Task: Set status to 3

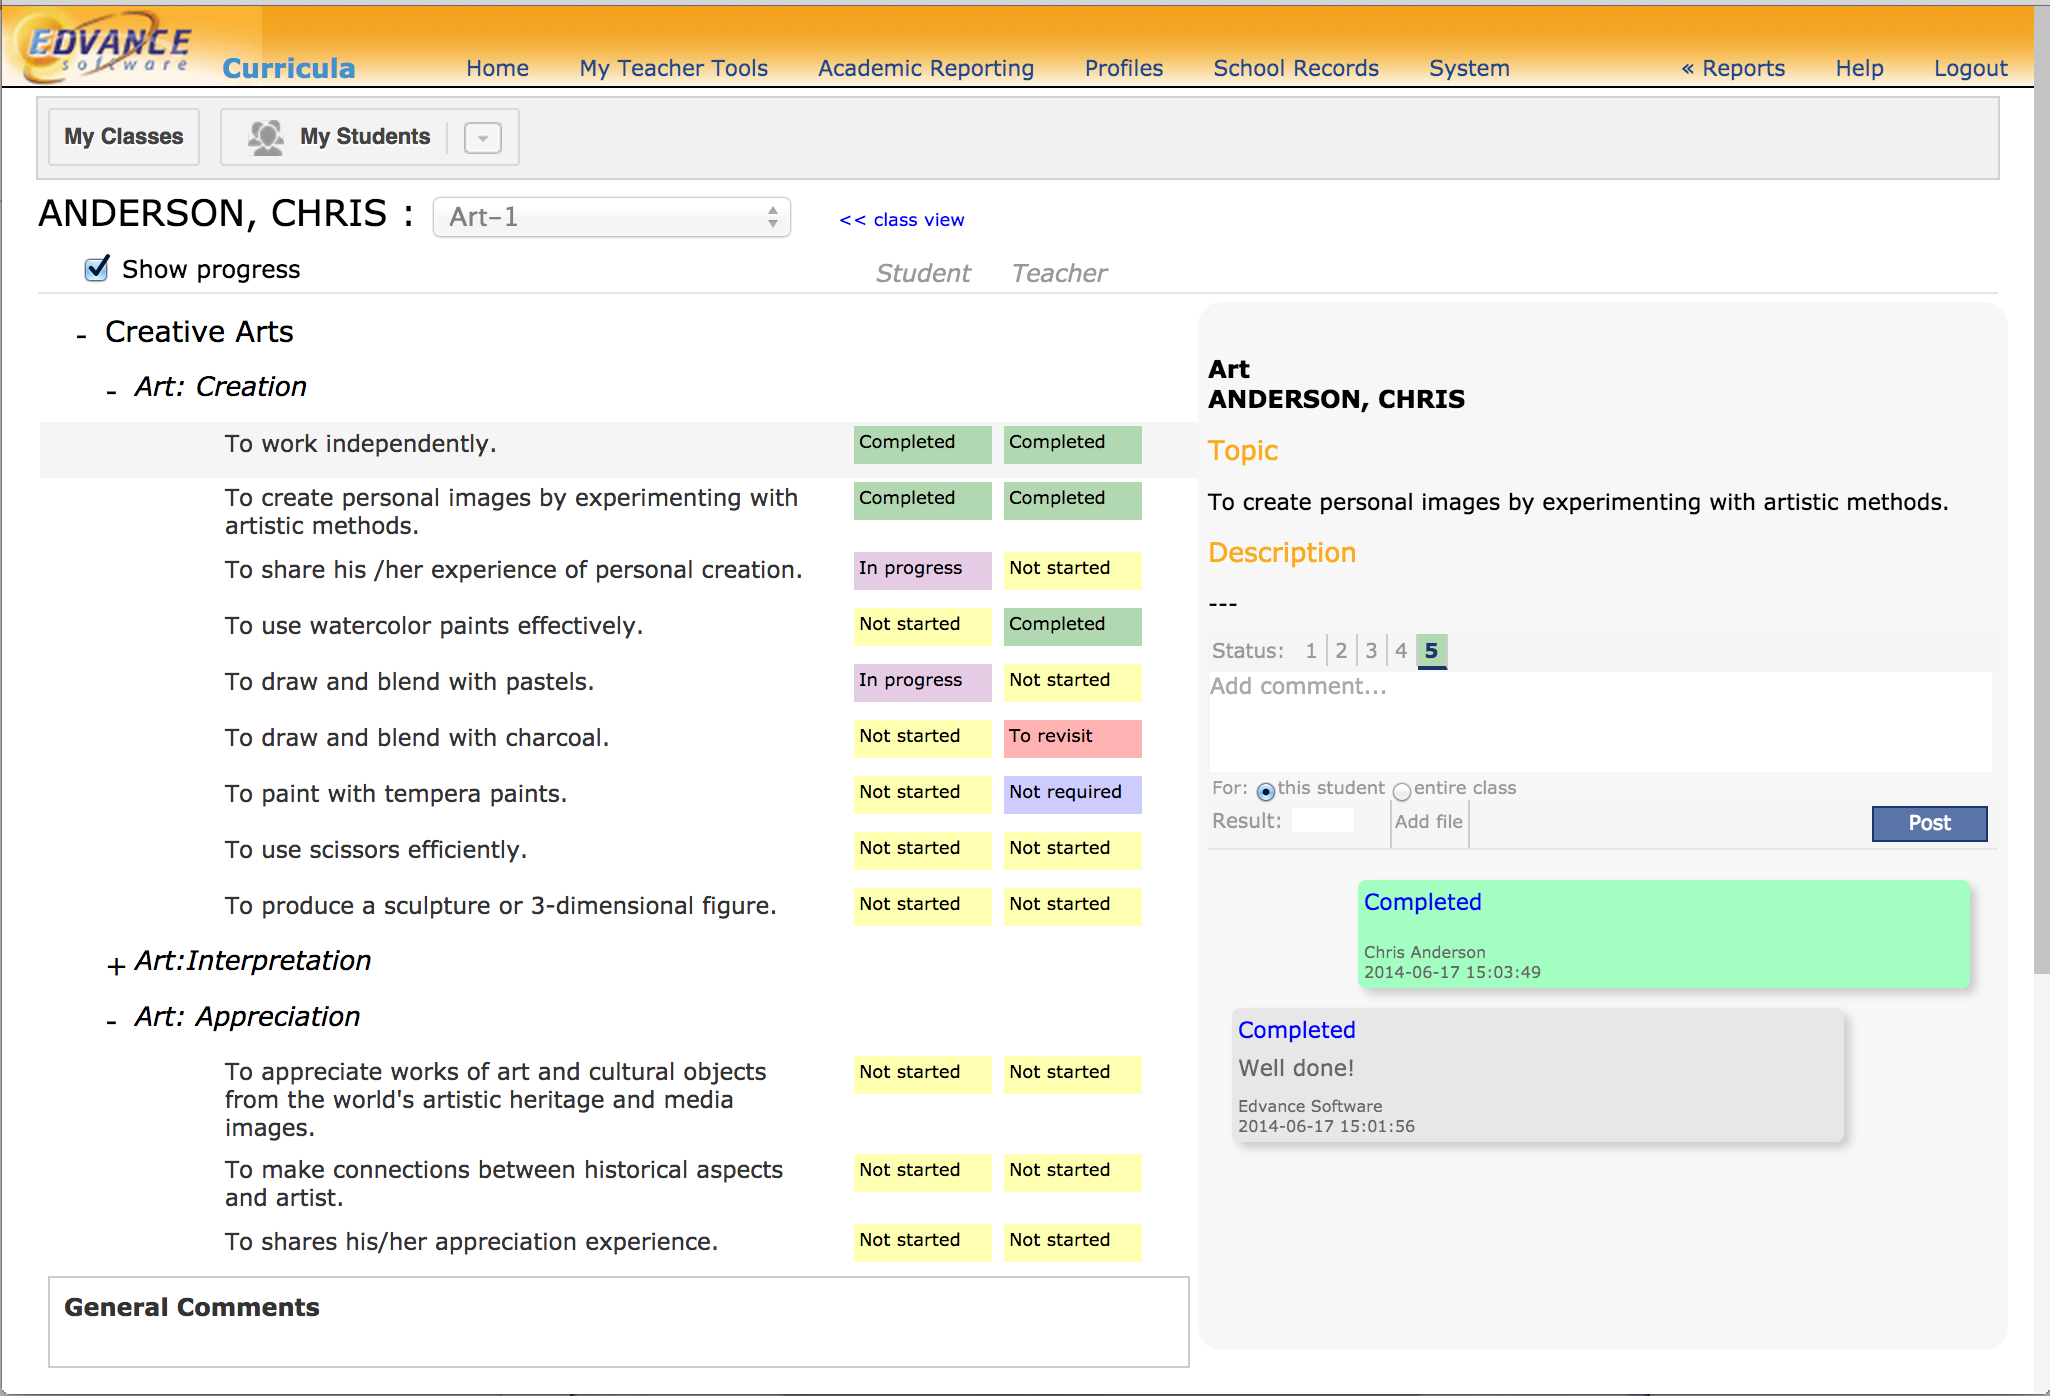Action: [x=1371, y=651]
